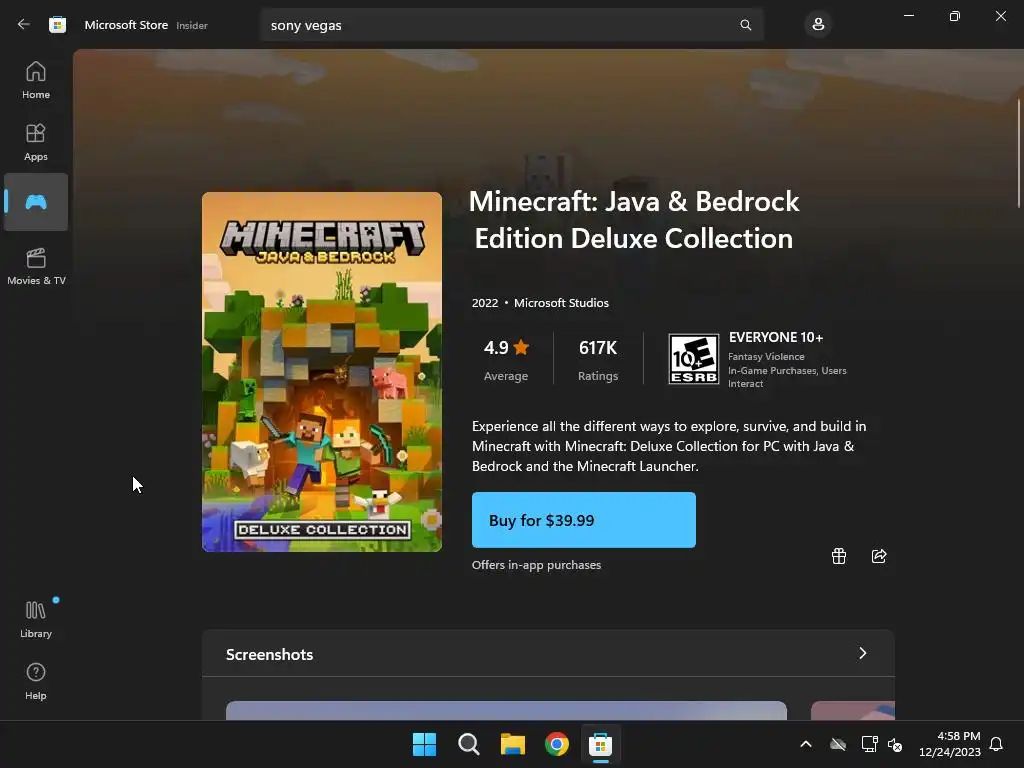Open File Explorer from taskbar
Screen dimensions: 1024x768
(x=513, y=744)
